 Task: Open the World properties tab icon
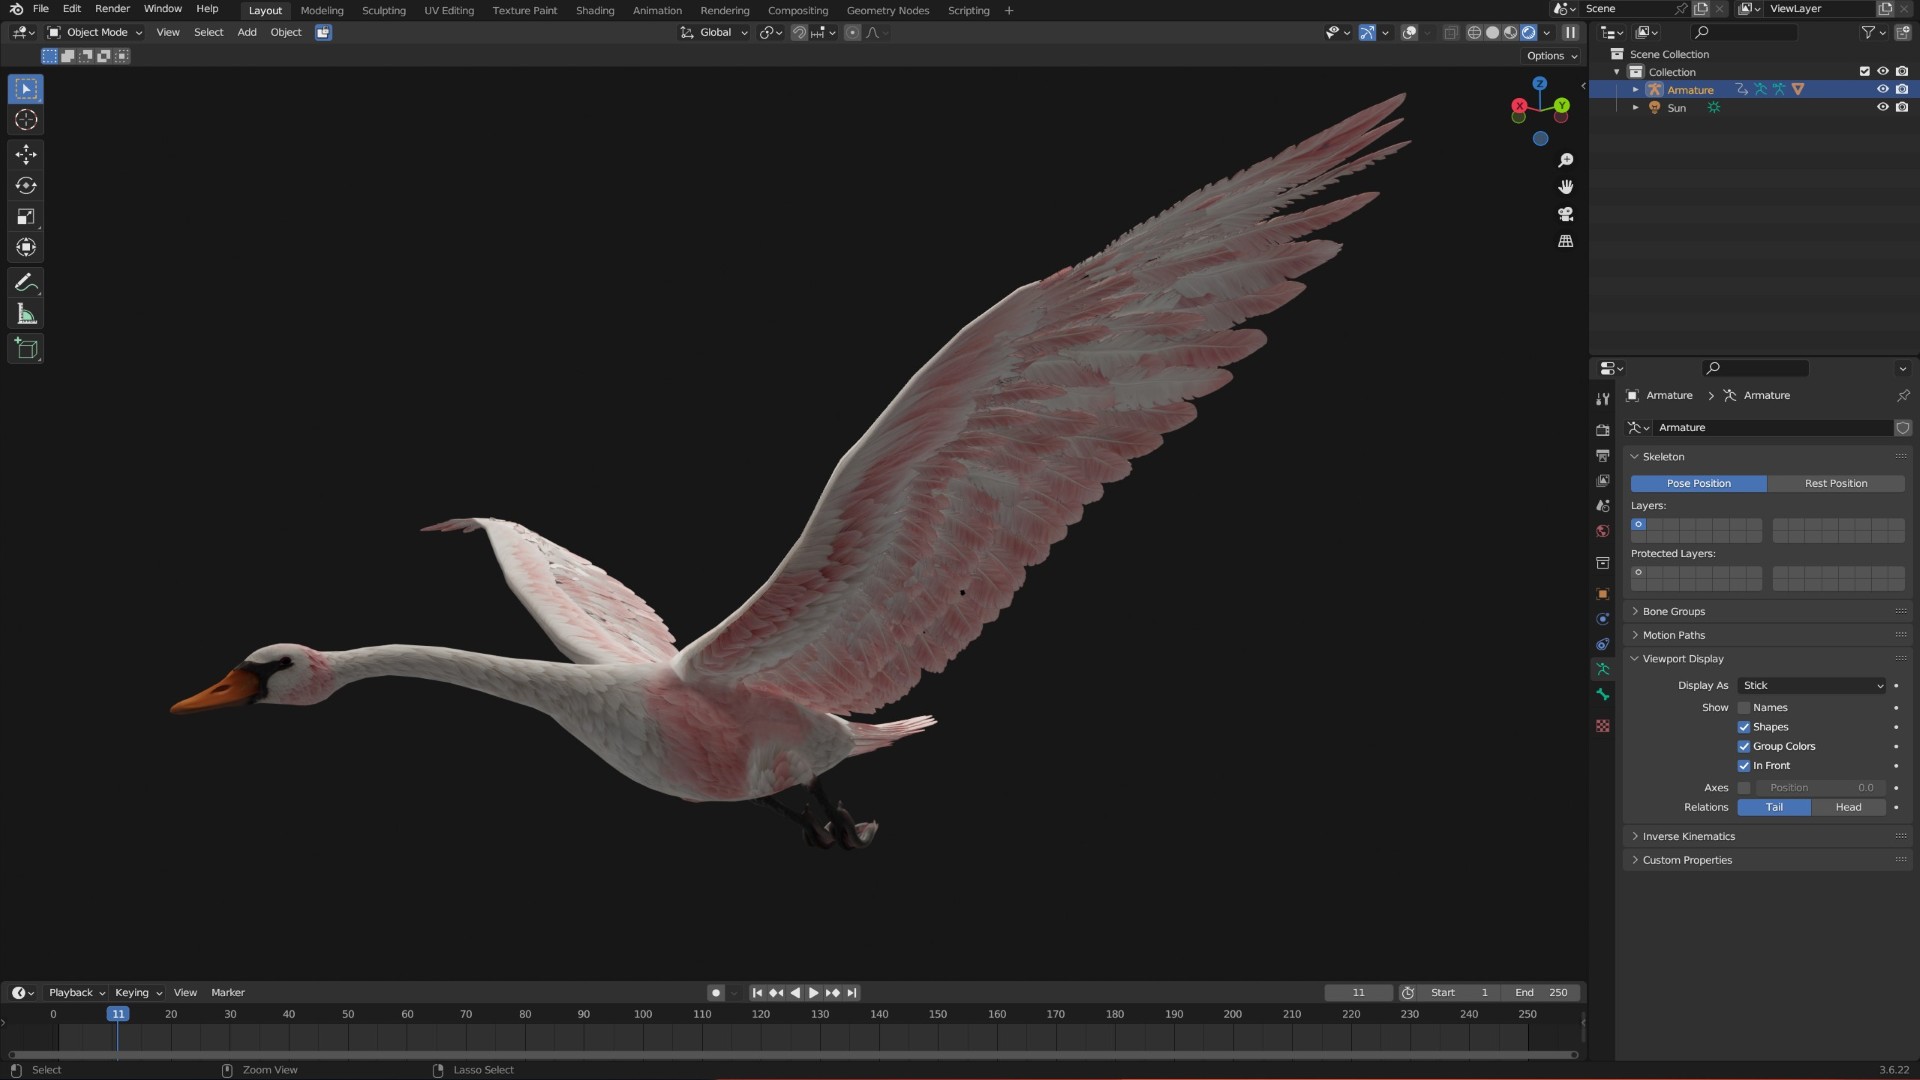click(x=1603, y=531)
